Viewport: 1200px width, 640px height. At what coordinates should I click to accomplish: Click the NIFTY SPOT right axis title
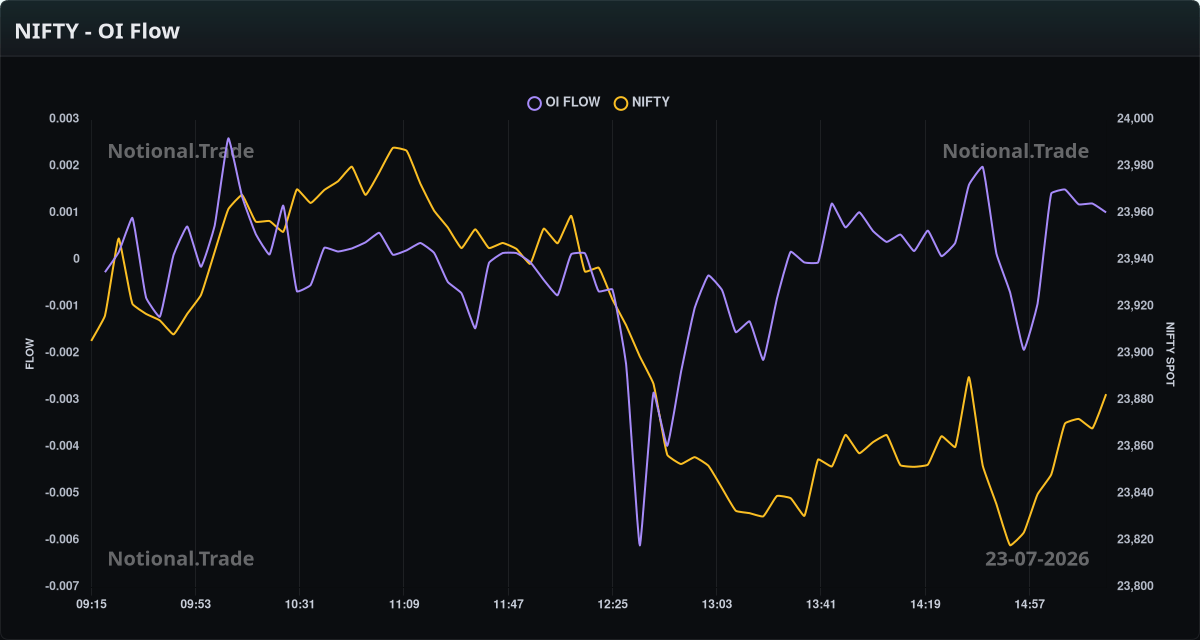(1170, 353)
